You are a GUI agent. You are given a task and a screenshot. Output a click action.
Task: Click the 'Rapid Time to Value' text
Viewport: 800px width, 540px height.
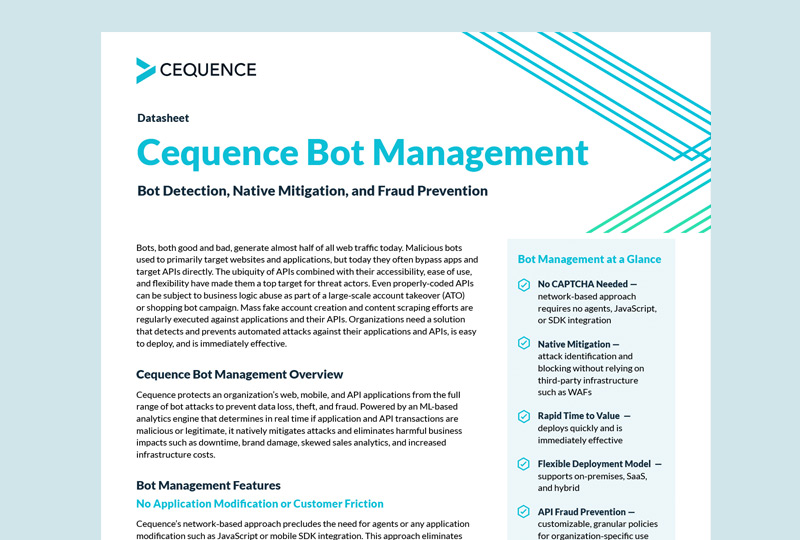click(579, 416)
